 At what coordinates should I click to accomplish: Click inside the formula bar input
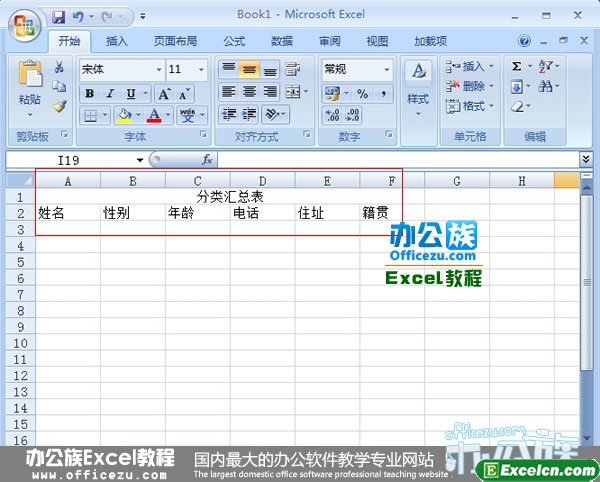[399, 160]
